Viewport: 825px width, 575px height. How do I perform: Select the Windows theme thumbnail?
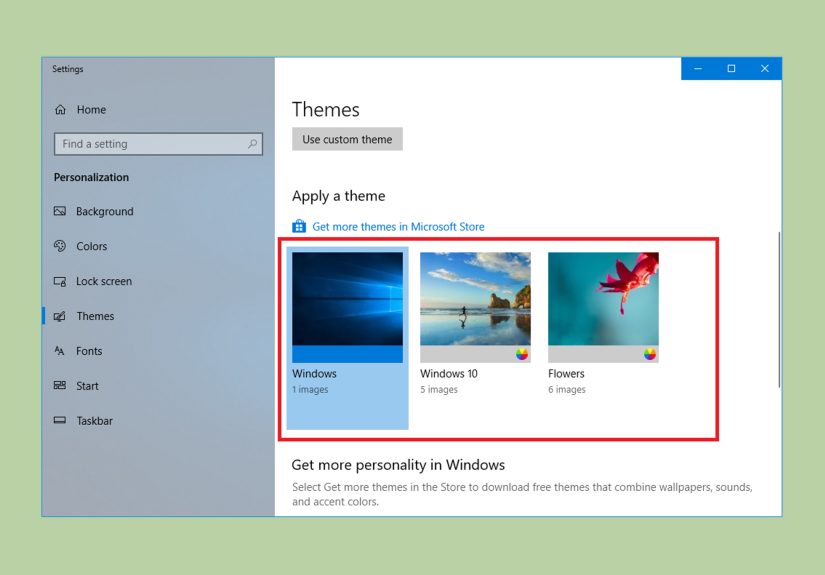click(x=347, y=307)
